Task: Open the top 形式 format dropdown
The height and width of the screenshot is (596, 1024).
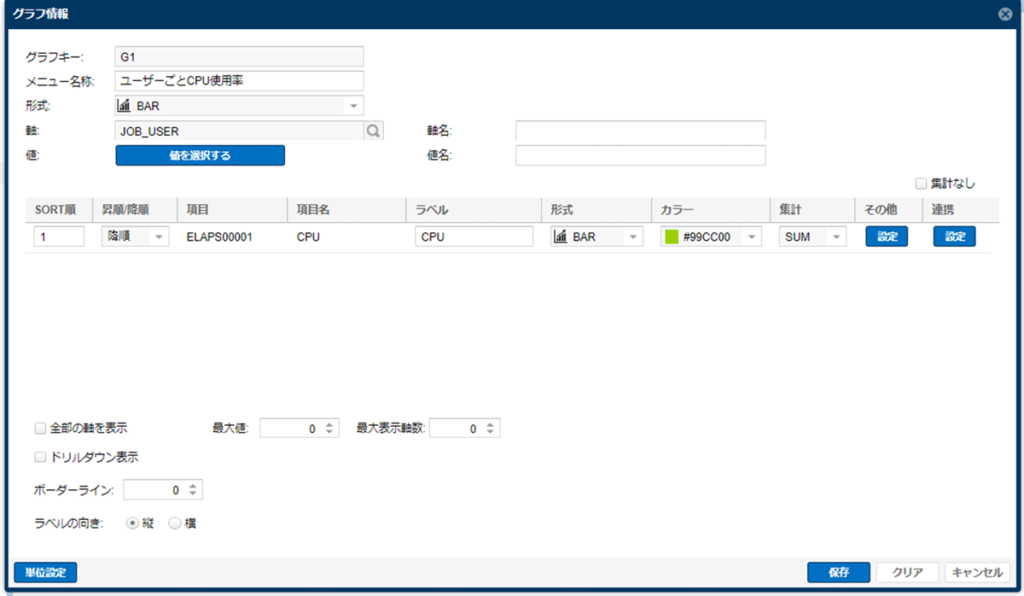Action: point(355,105)
